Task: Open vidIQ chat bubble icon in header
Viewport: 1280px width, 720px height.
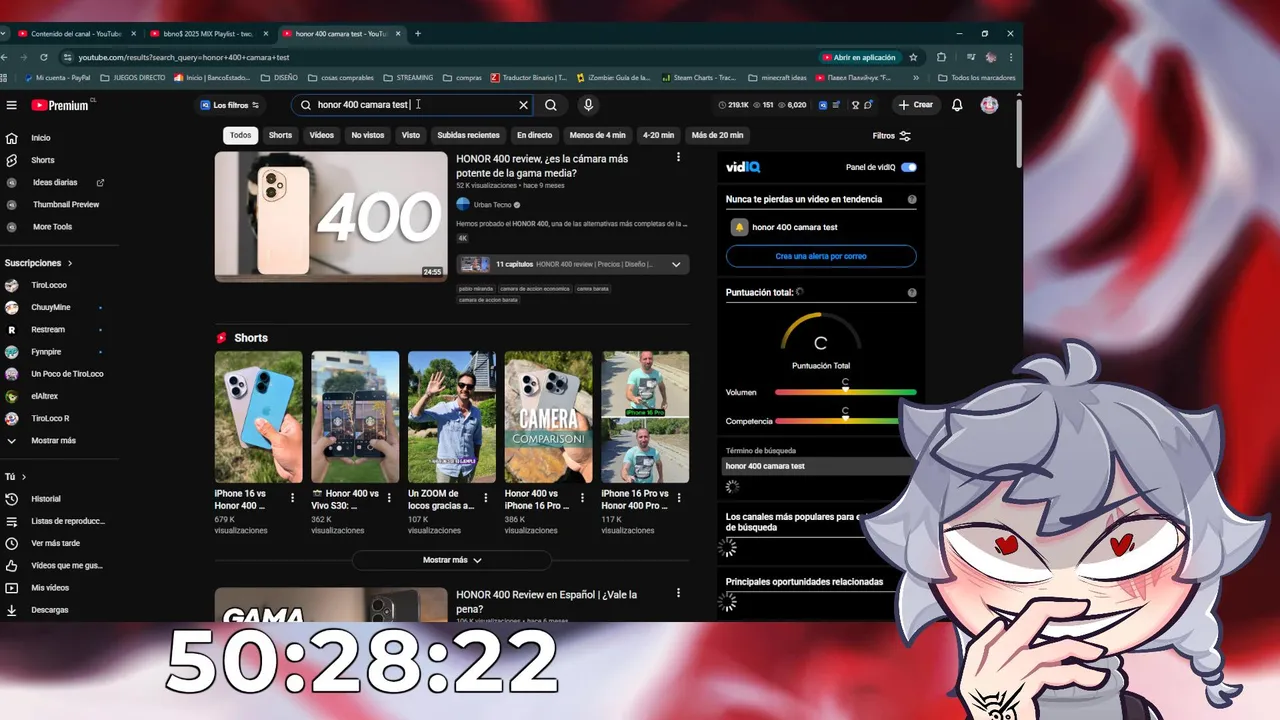Action: coord(868,105)
